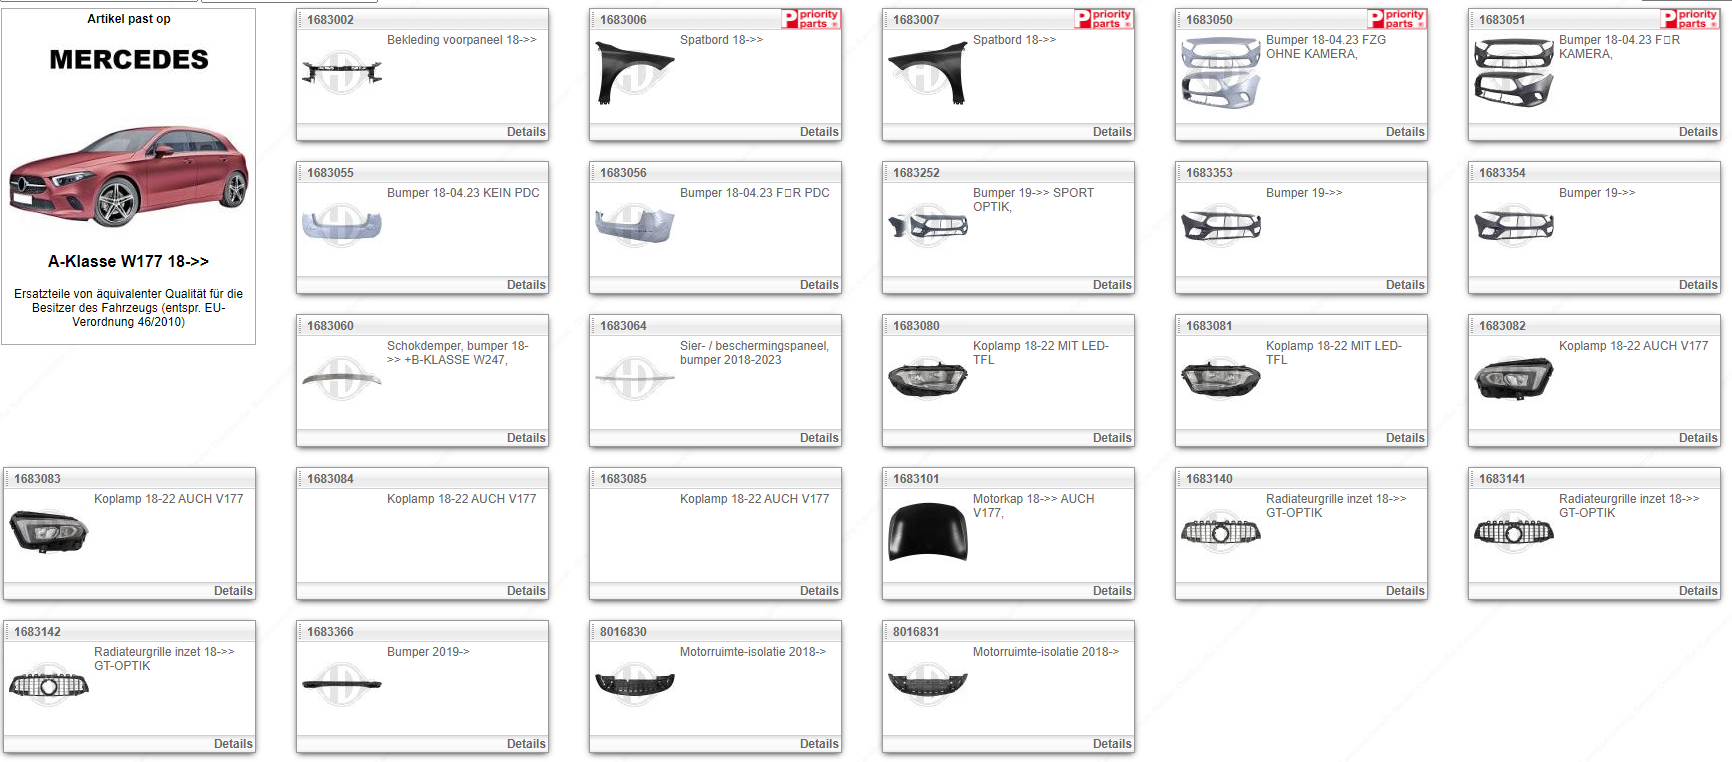
Task: Open the grille thumbnail of part 1683140
Action: [x=1220, y=532]
